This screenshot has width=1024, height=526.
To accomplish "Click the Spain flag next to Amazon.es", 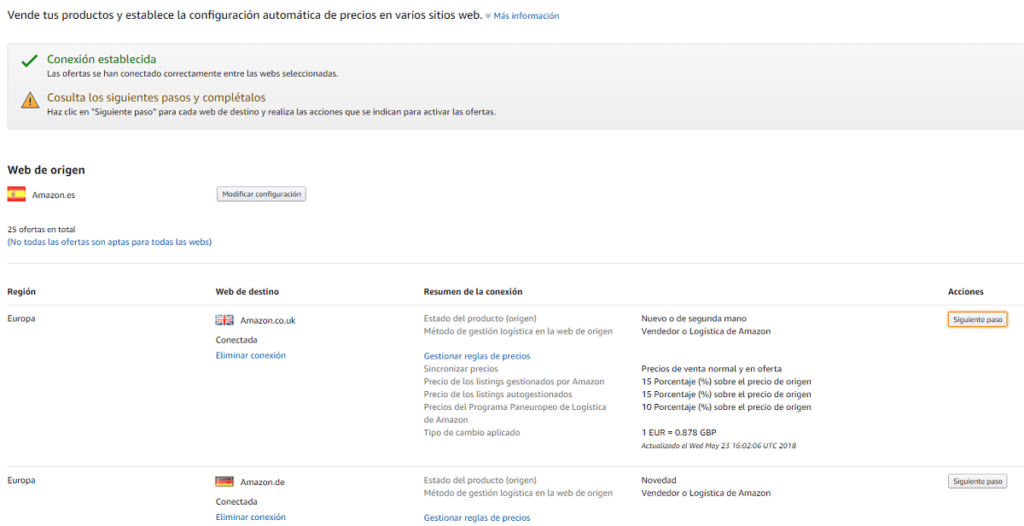I will 17,194.
